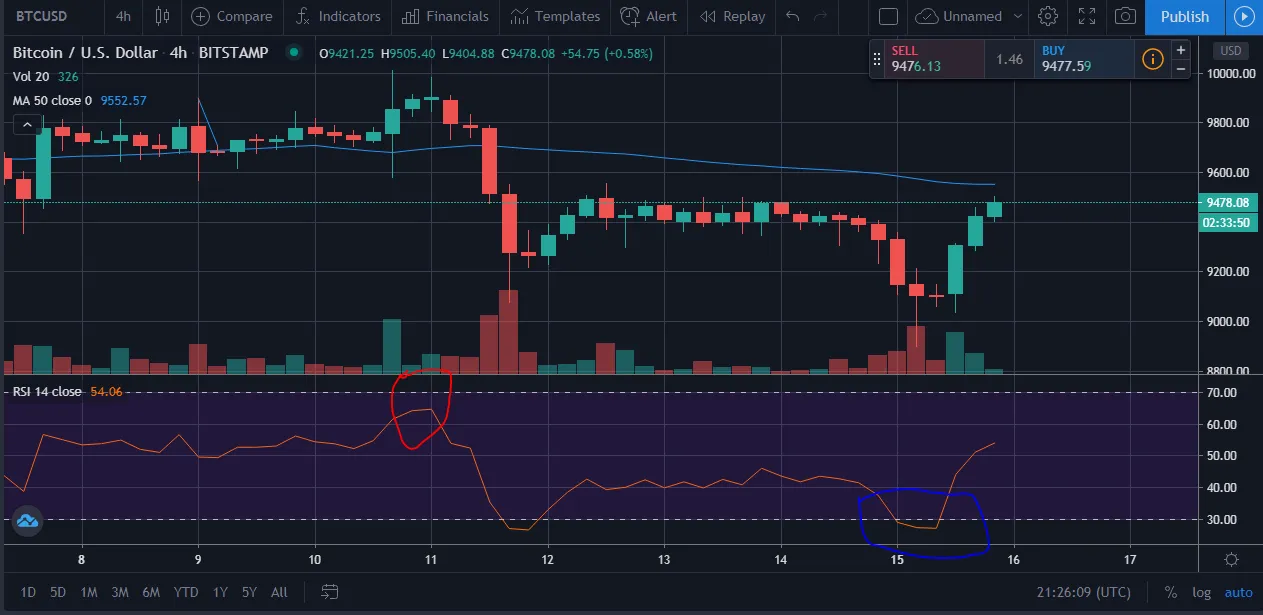This screenshot has width=1263, height=615.
Task: Select the Bitcoin / U.S. Dollar chart title
Action: click(x=140, y=53)
